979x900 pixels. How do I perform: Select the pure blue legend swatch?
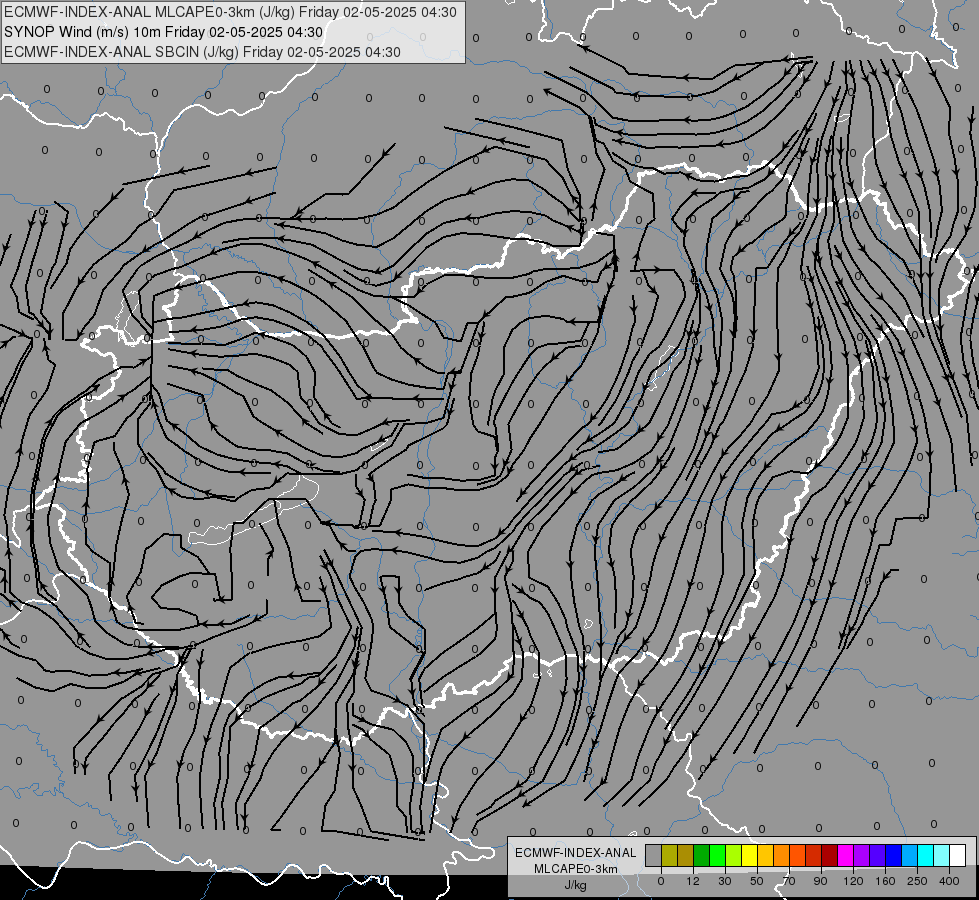point(893,855)
